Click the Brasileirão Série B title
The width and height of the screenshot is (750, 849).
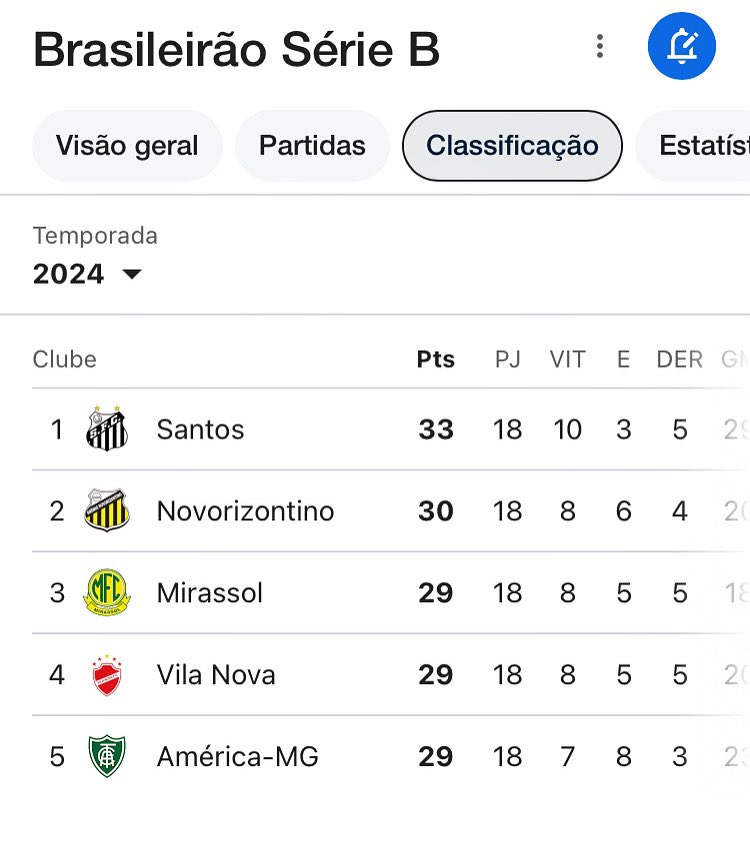(236, 50)
